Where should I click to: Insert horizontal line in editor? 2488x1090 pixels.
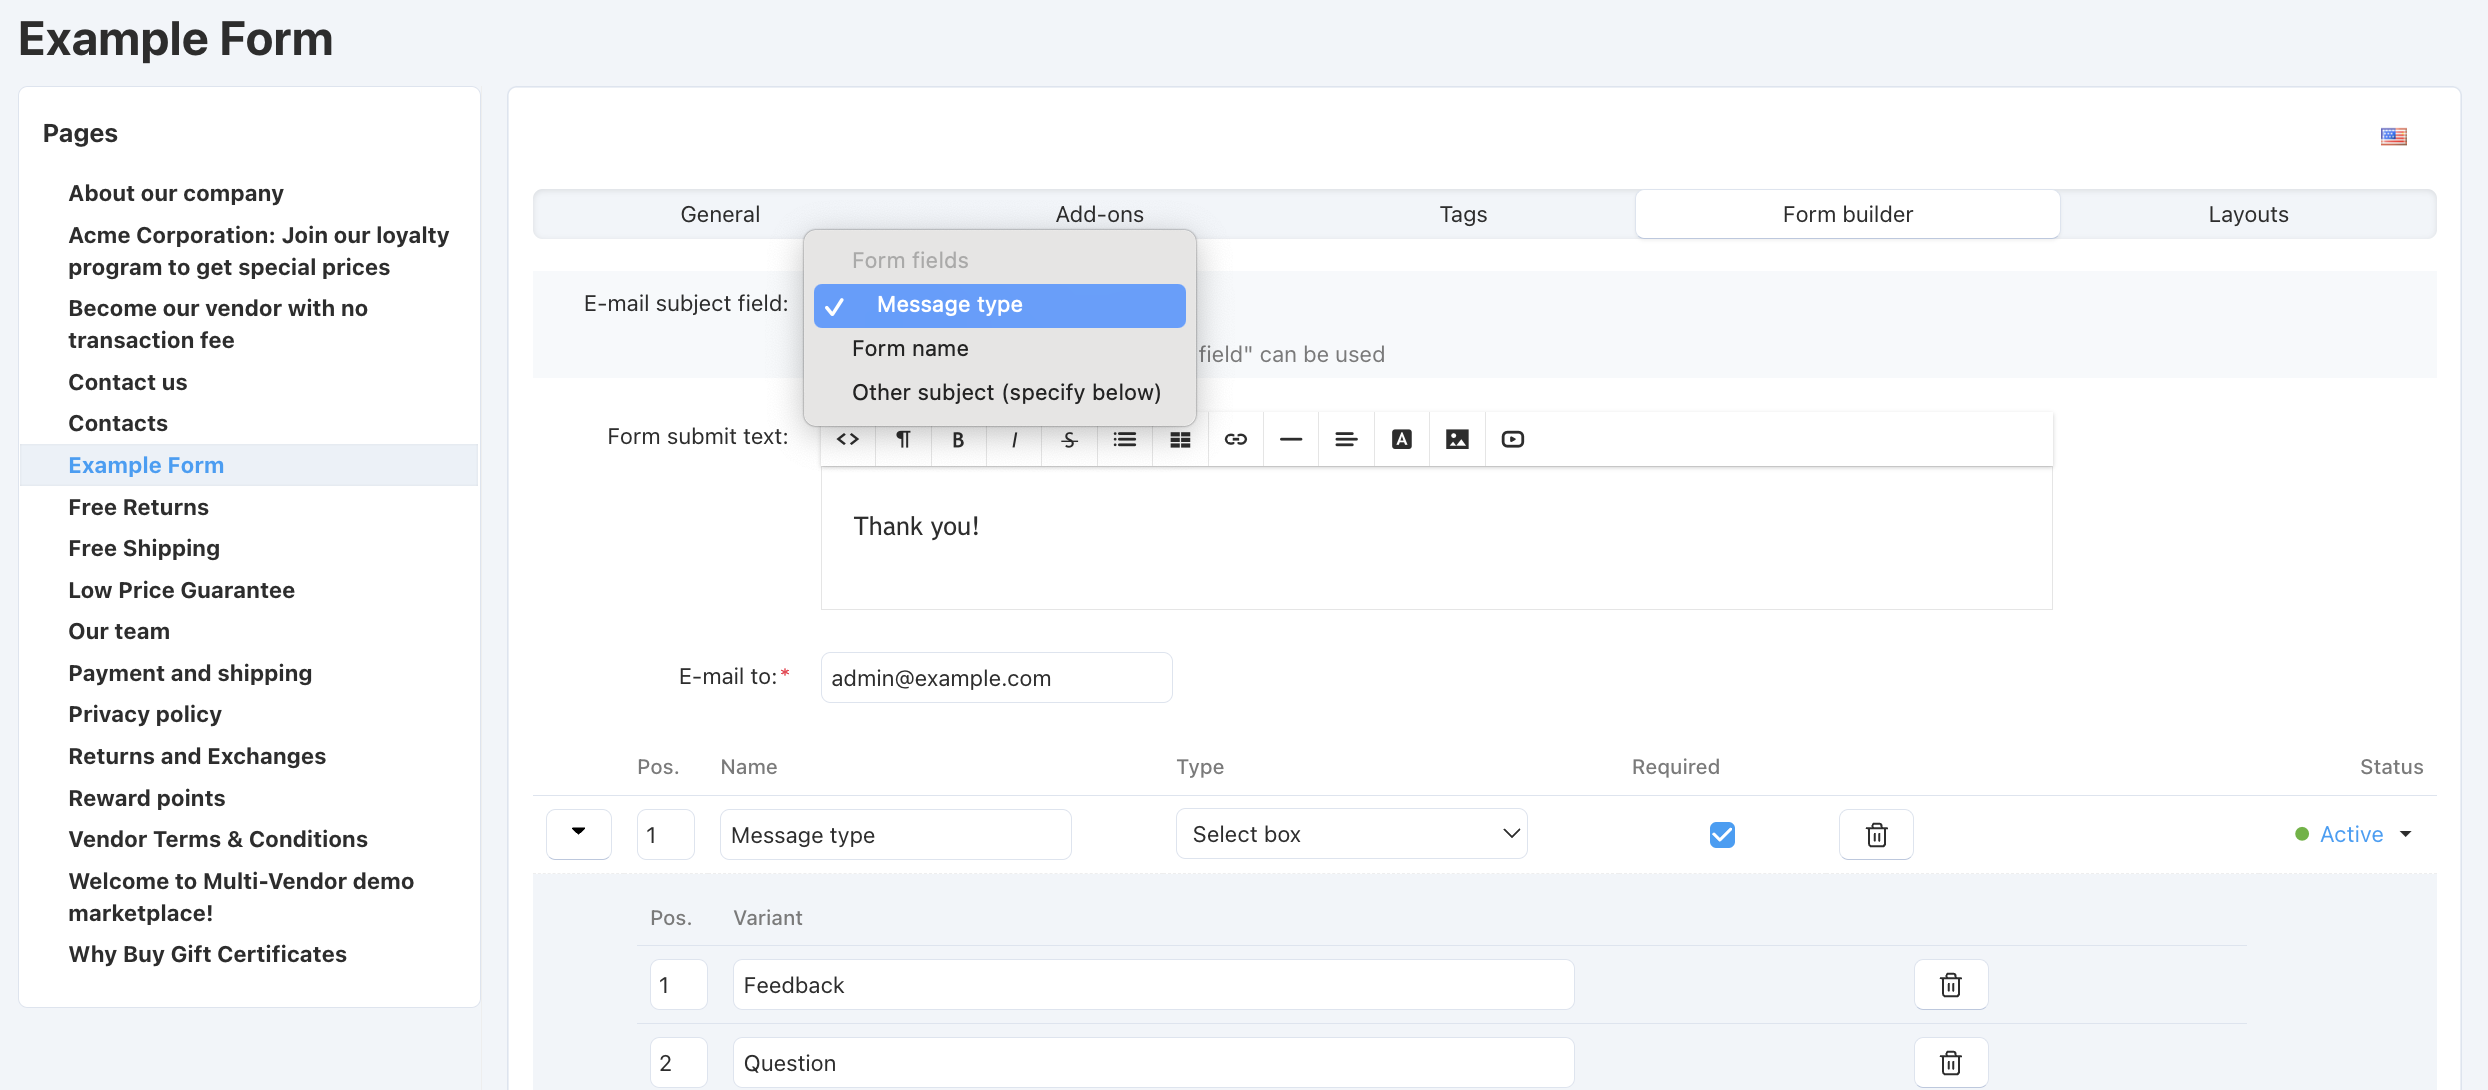point(1291,439)
